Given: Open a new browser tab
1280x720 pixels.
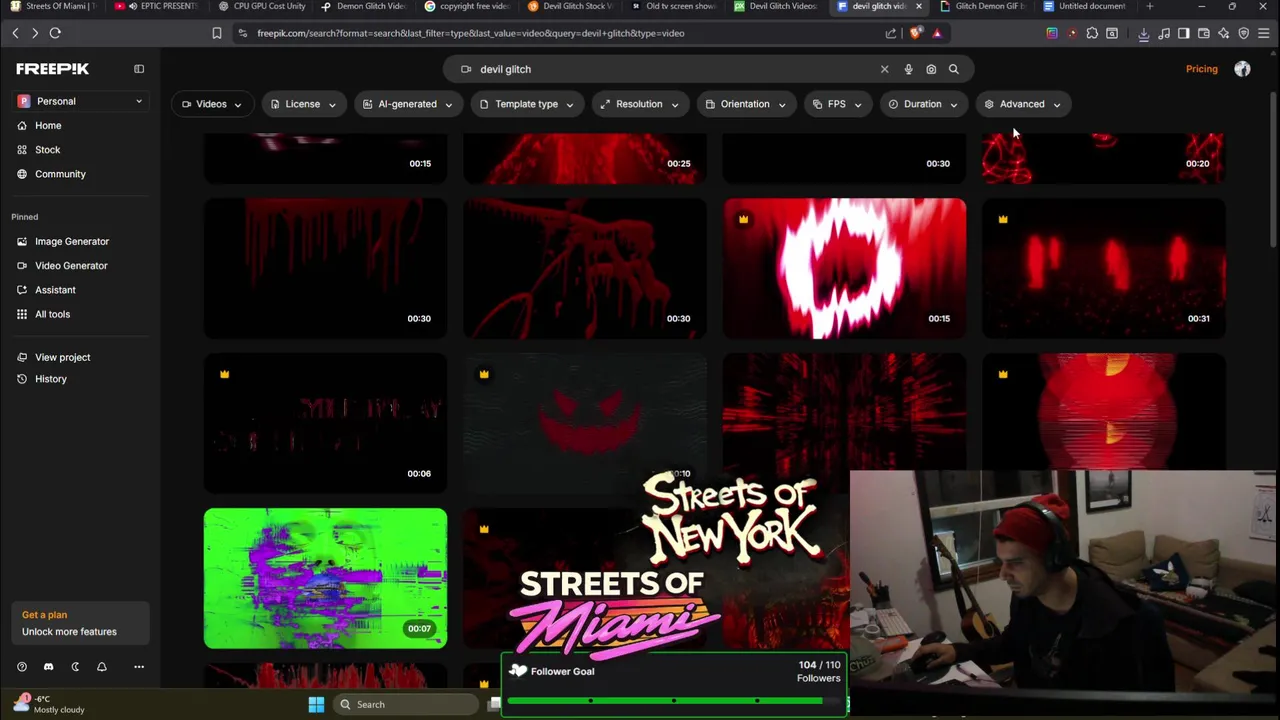Looking at the screenshot, I should (1149, 6).
